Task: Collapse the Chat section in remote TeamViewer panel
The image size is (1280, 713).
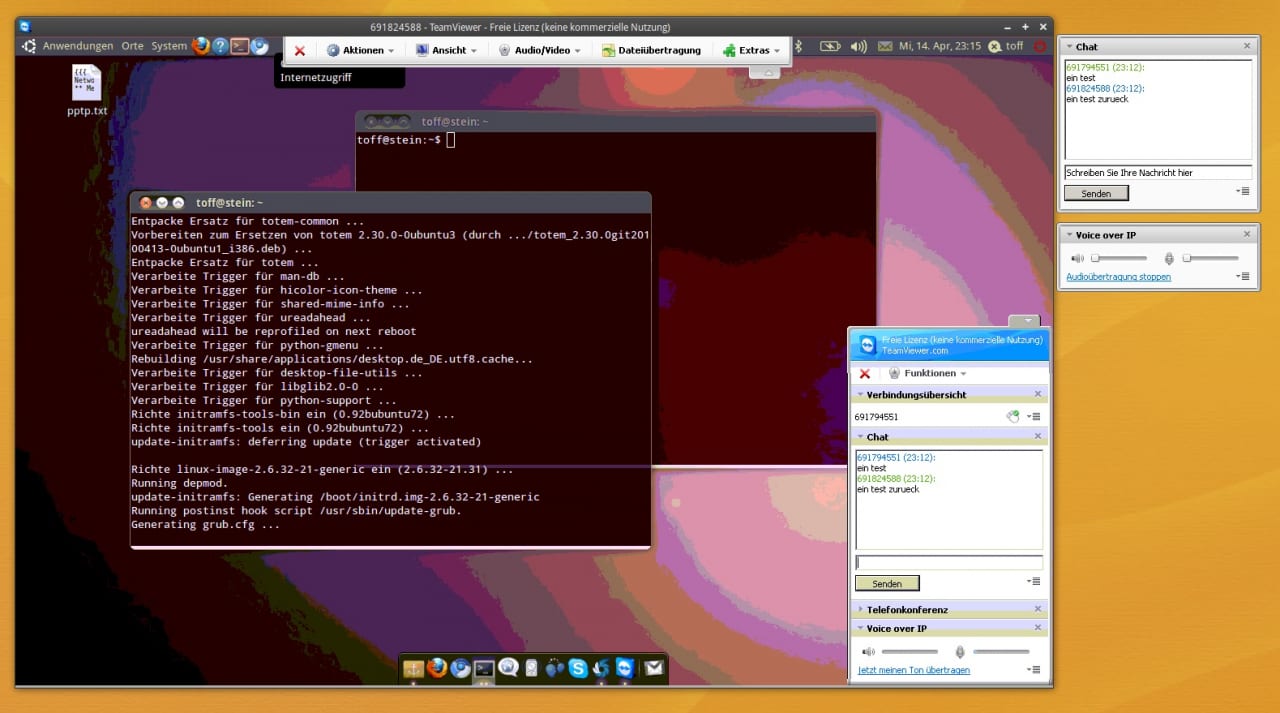Action: (860, 437)
